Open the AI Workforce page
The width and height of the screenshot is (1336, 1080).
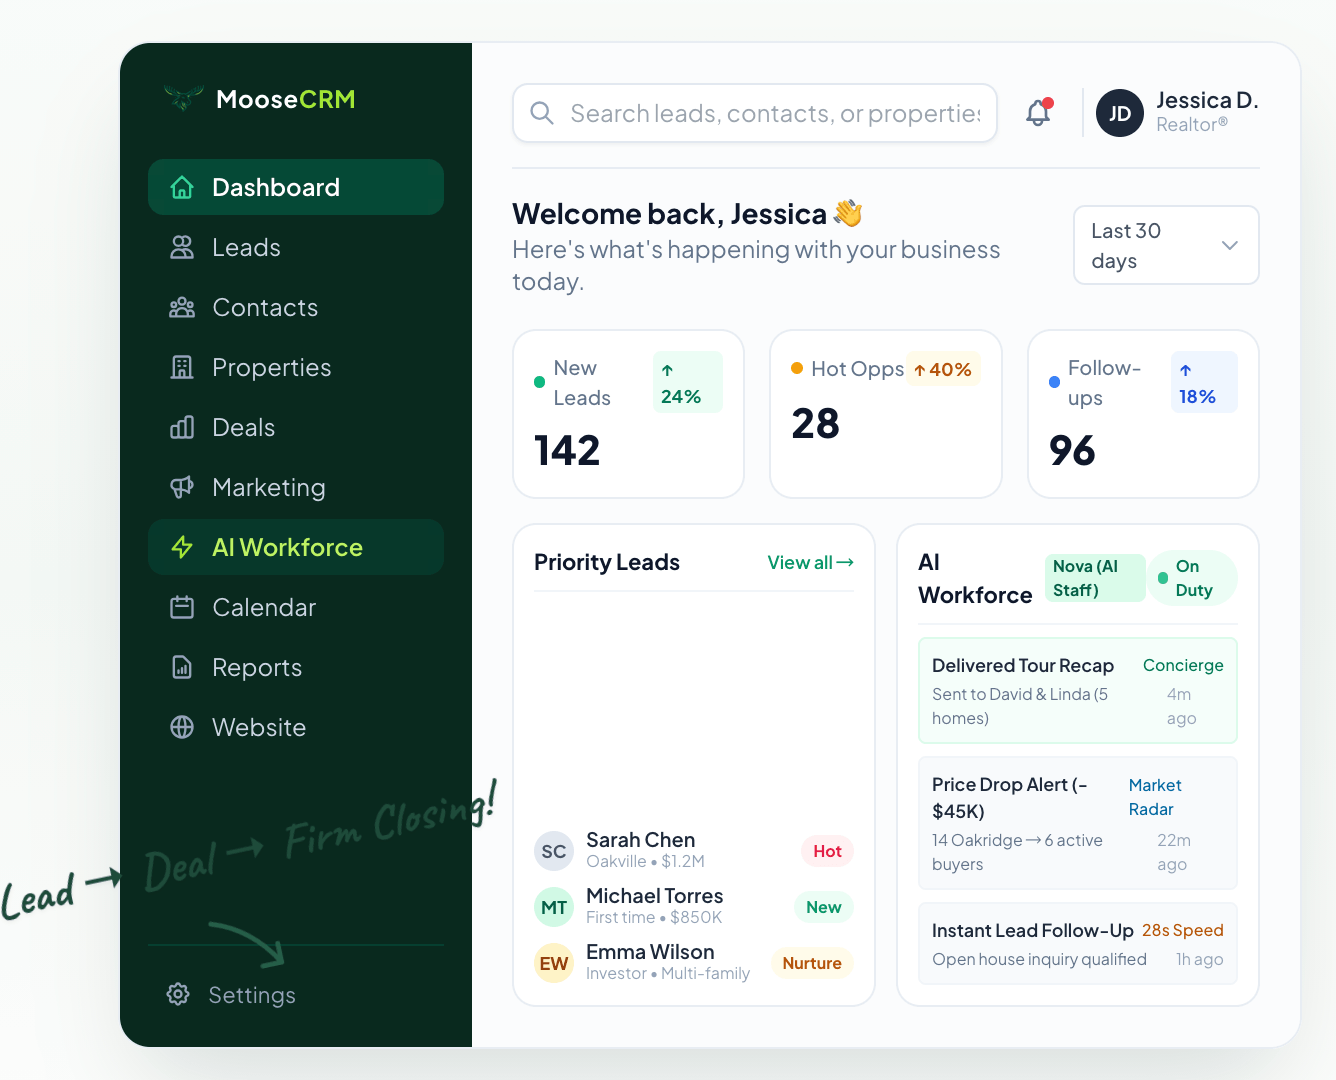click(x=296, y=547)
